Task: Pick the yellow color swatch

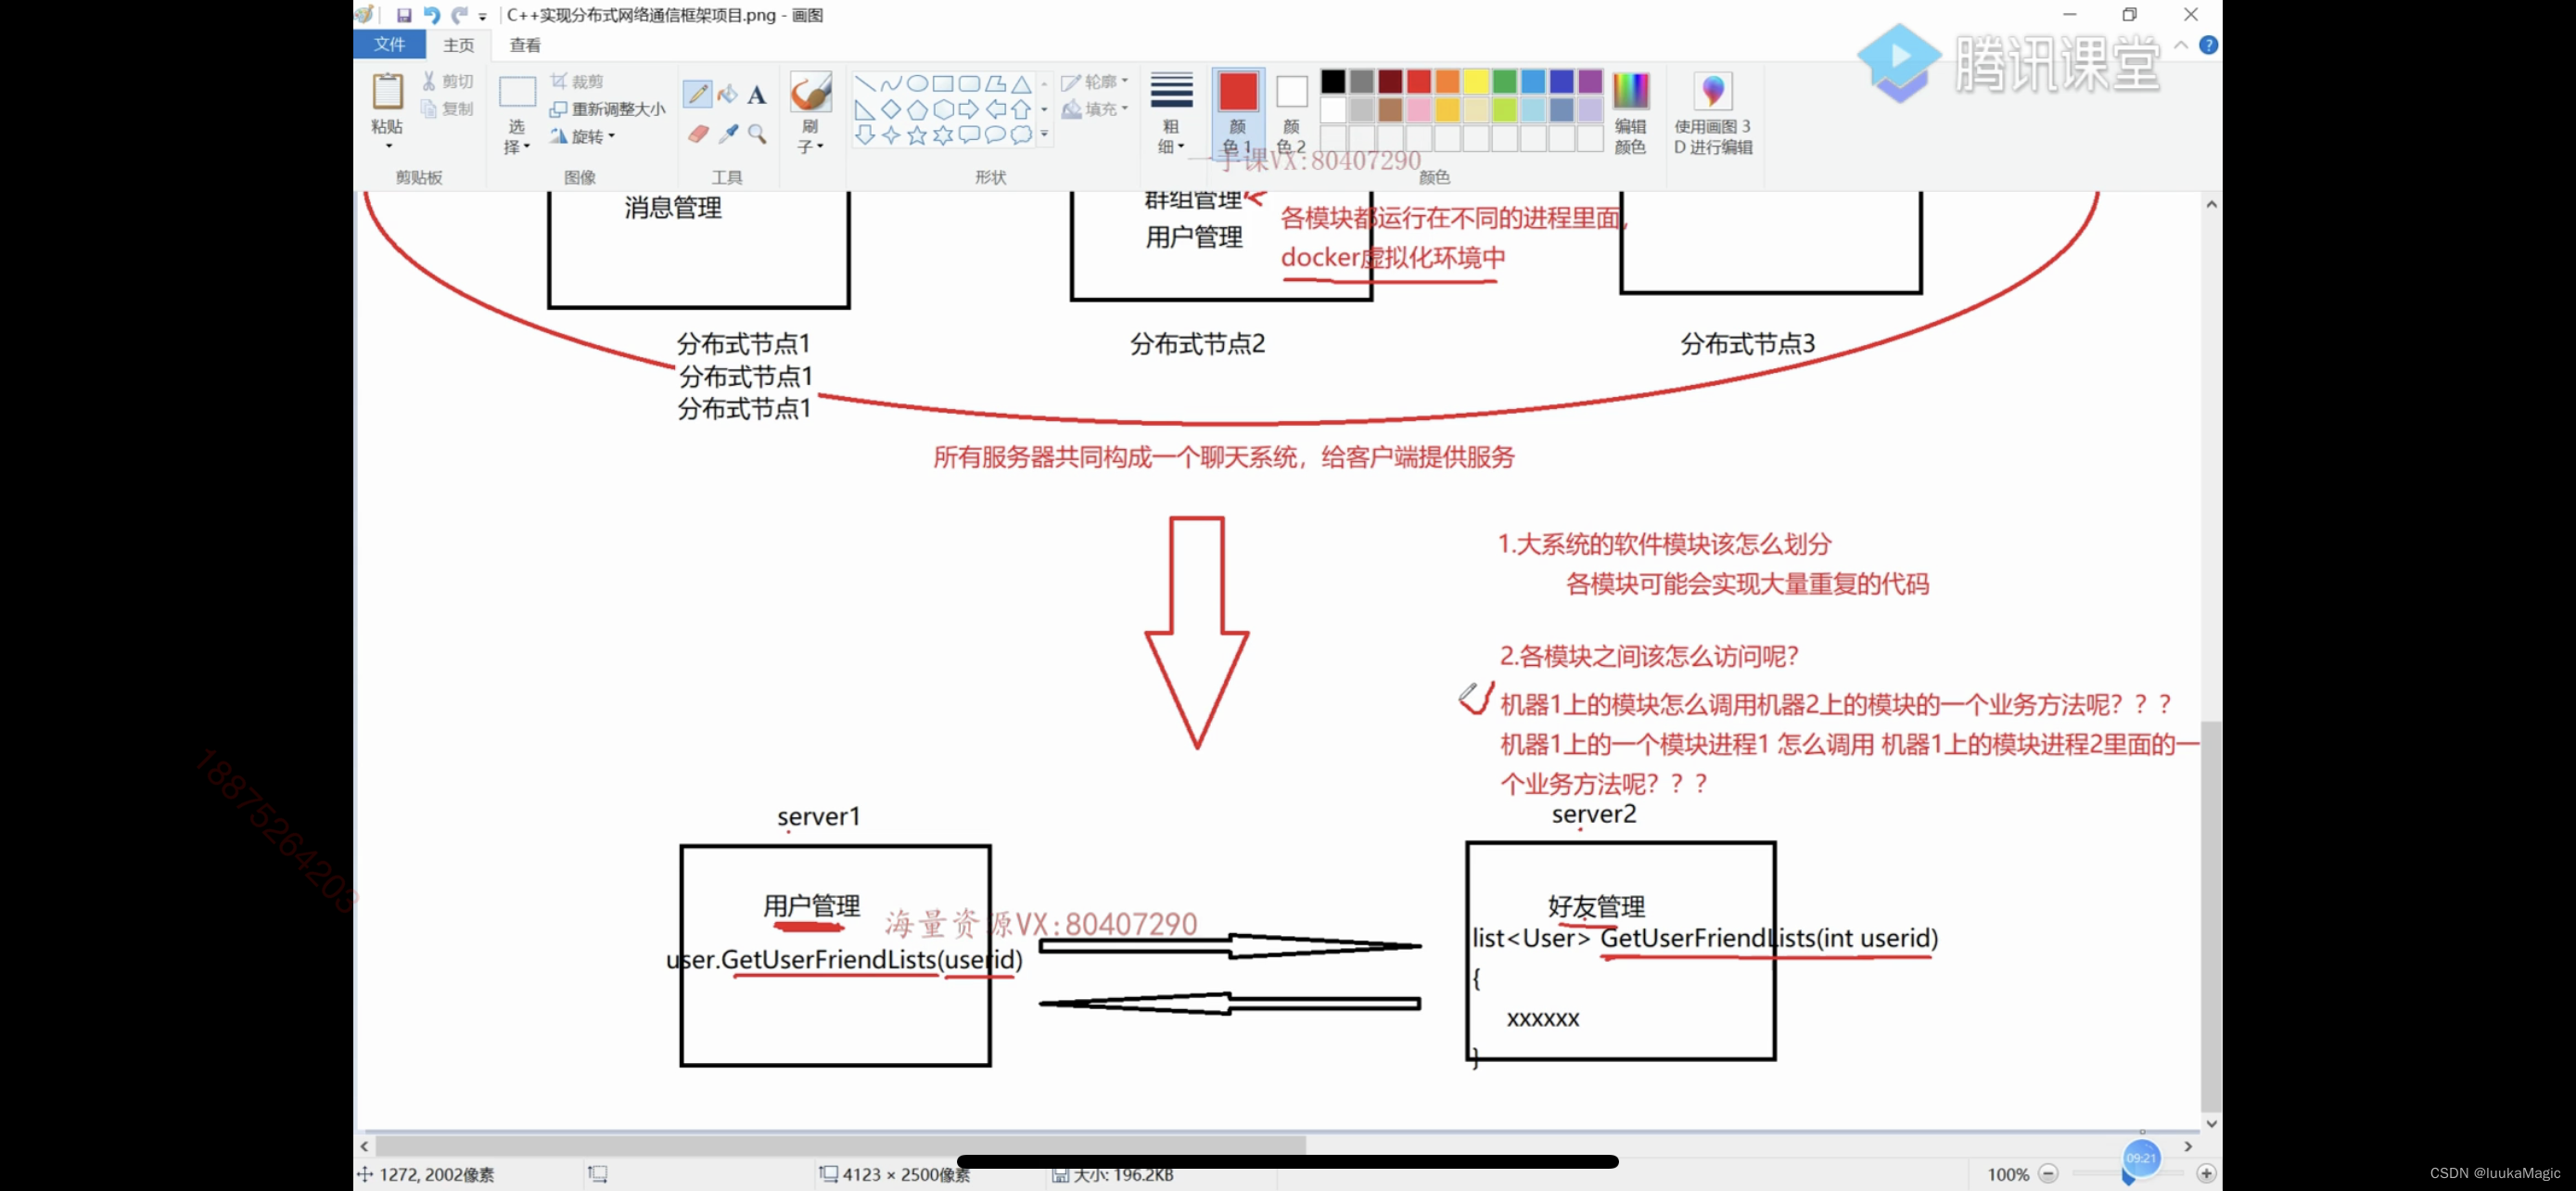Action: [x=1476, y=81]
